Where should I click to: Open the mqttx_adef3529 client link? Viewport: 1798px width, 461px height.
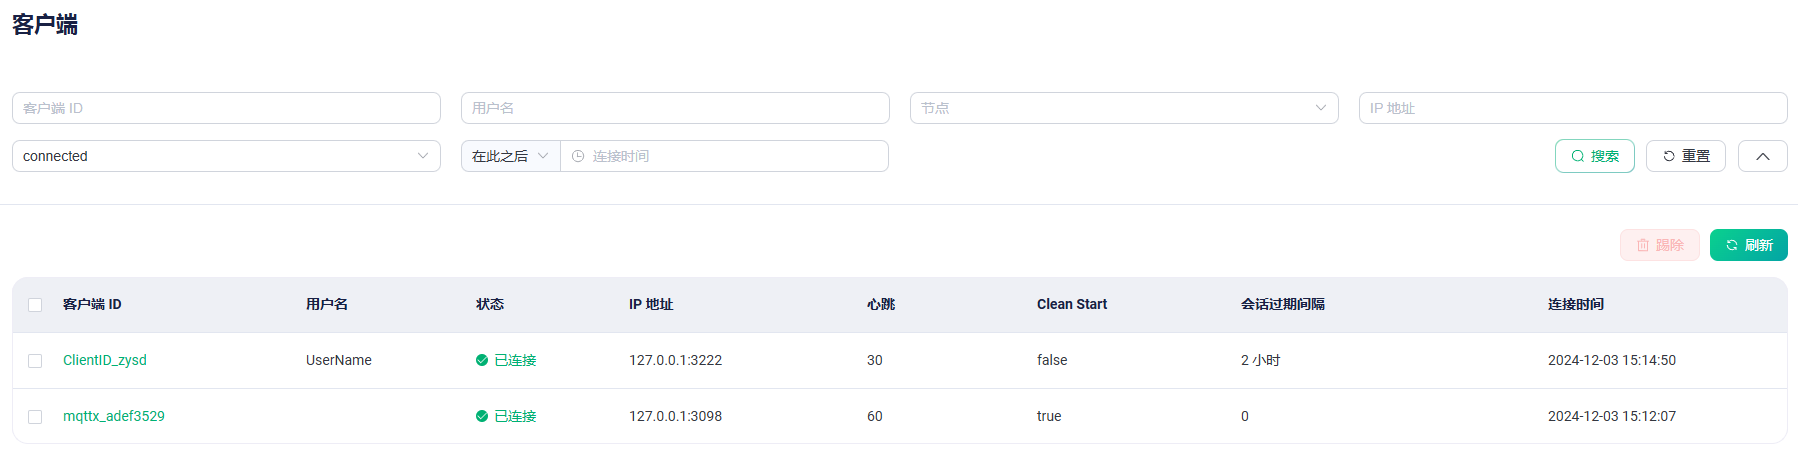(114, 416)
